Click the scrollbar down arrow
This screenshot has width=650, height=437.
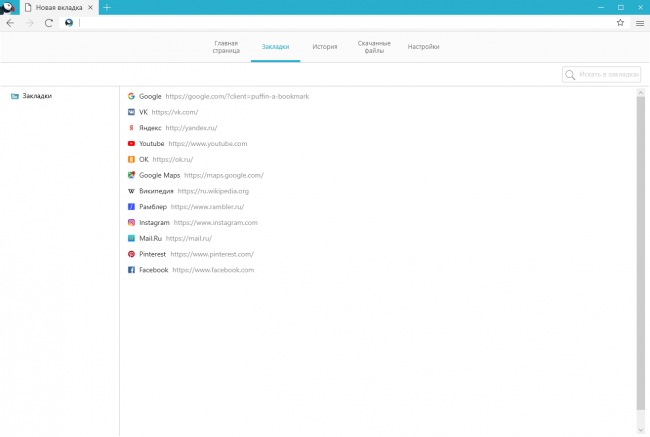(640, 430)
